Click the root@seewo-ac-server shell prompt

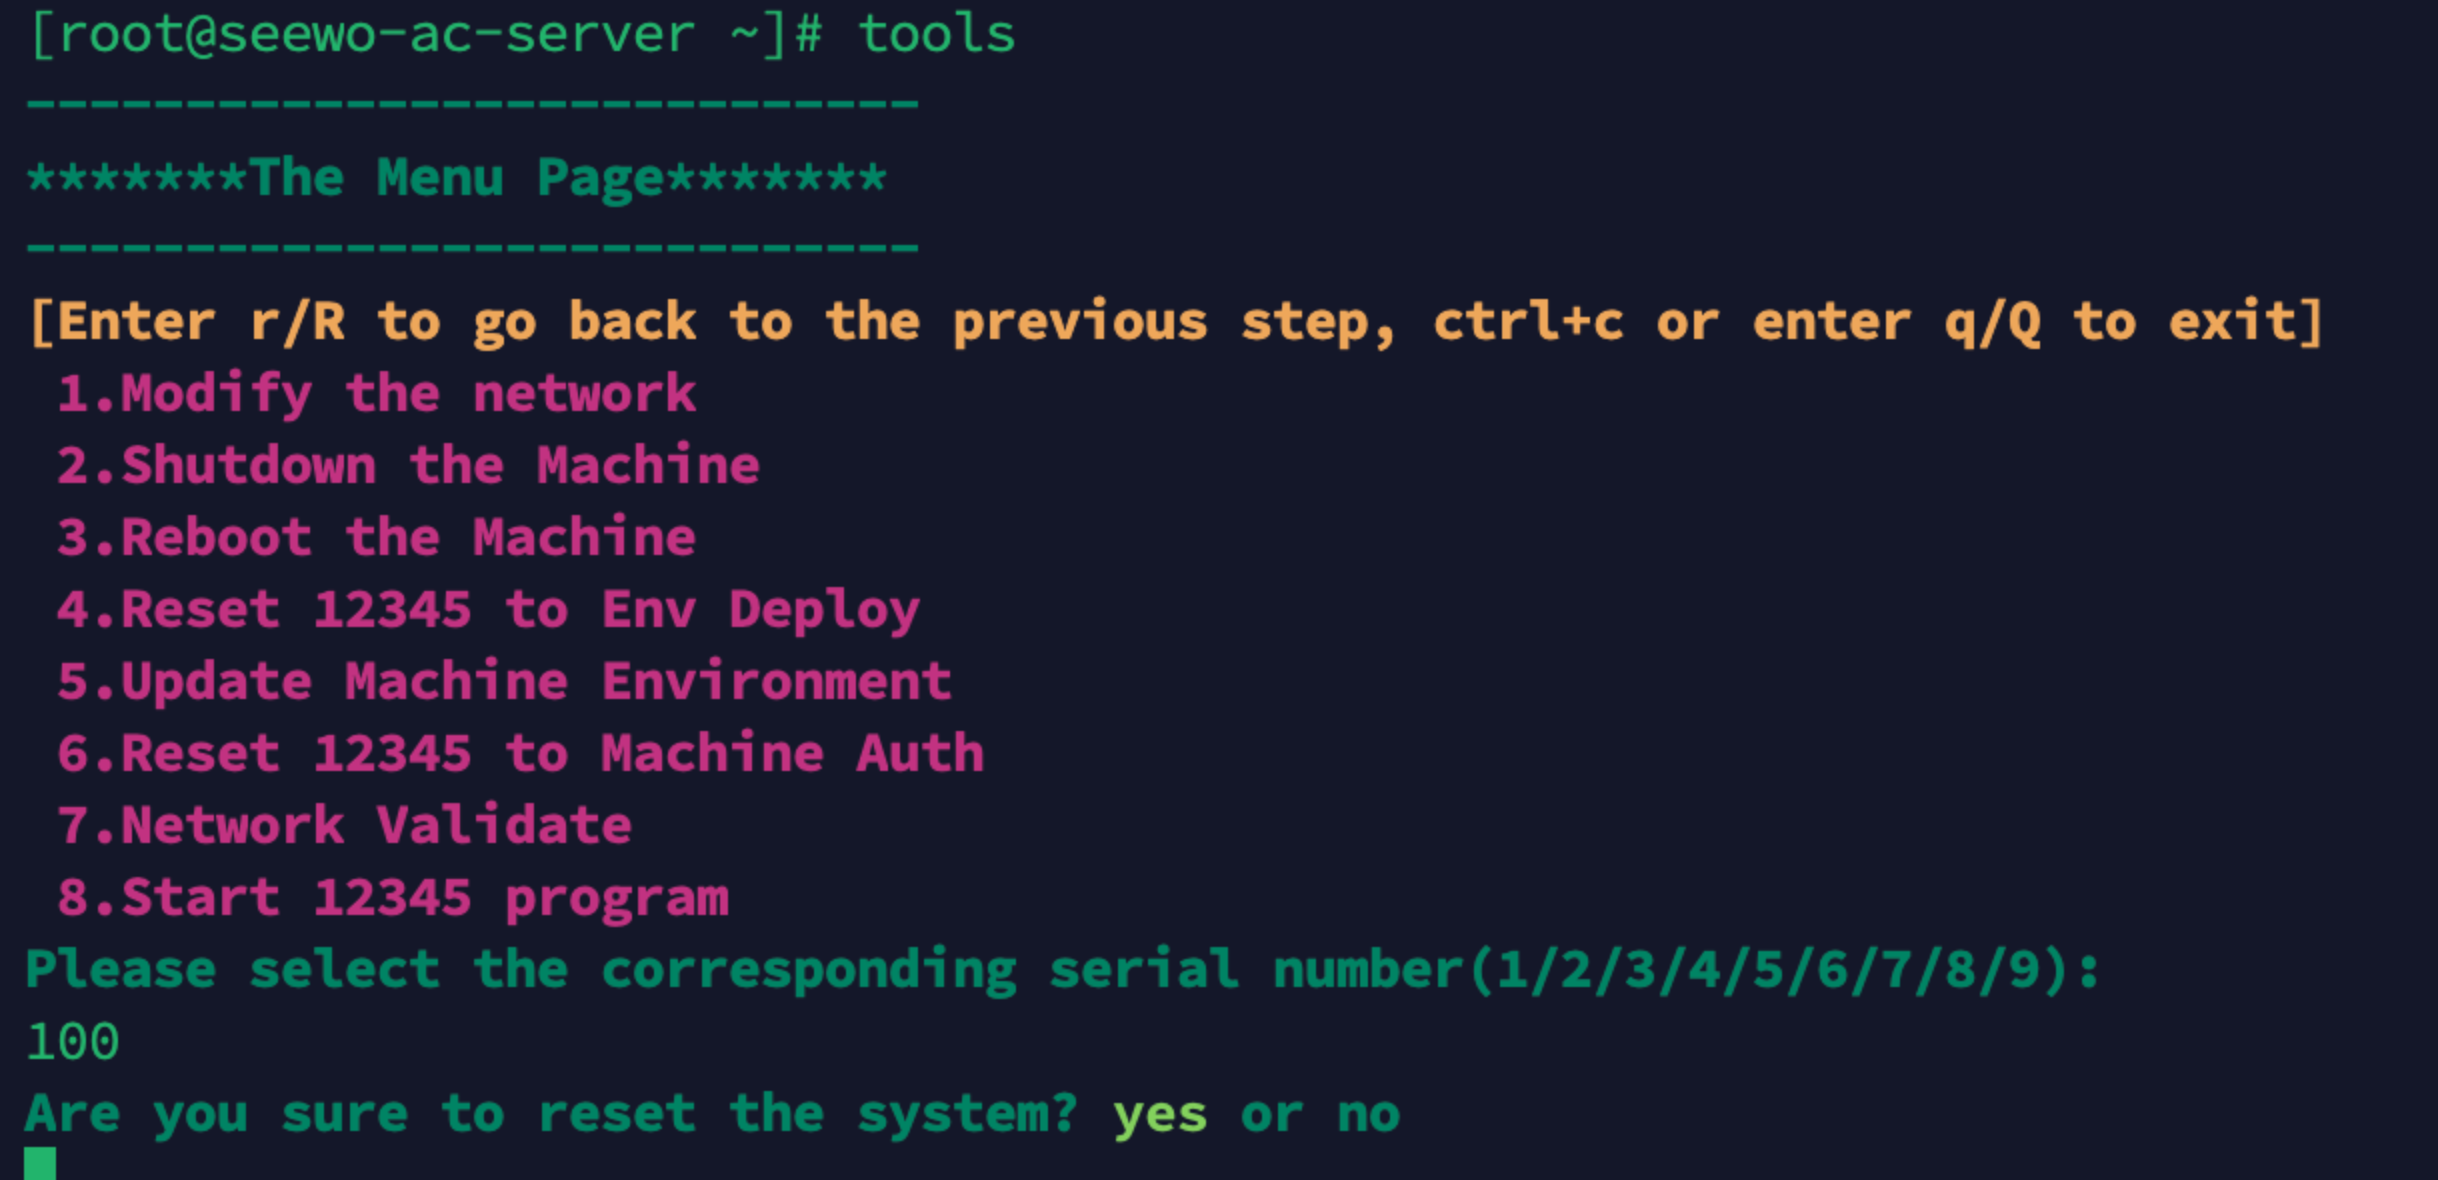coord(426,34)
